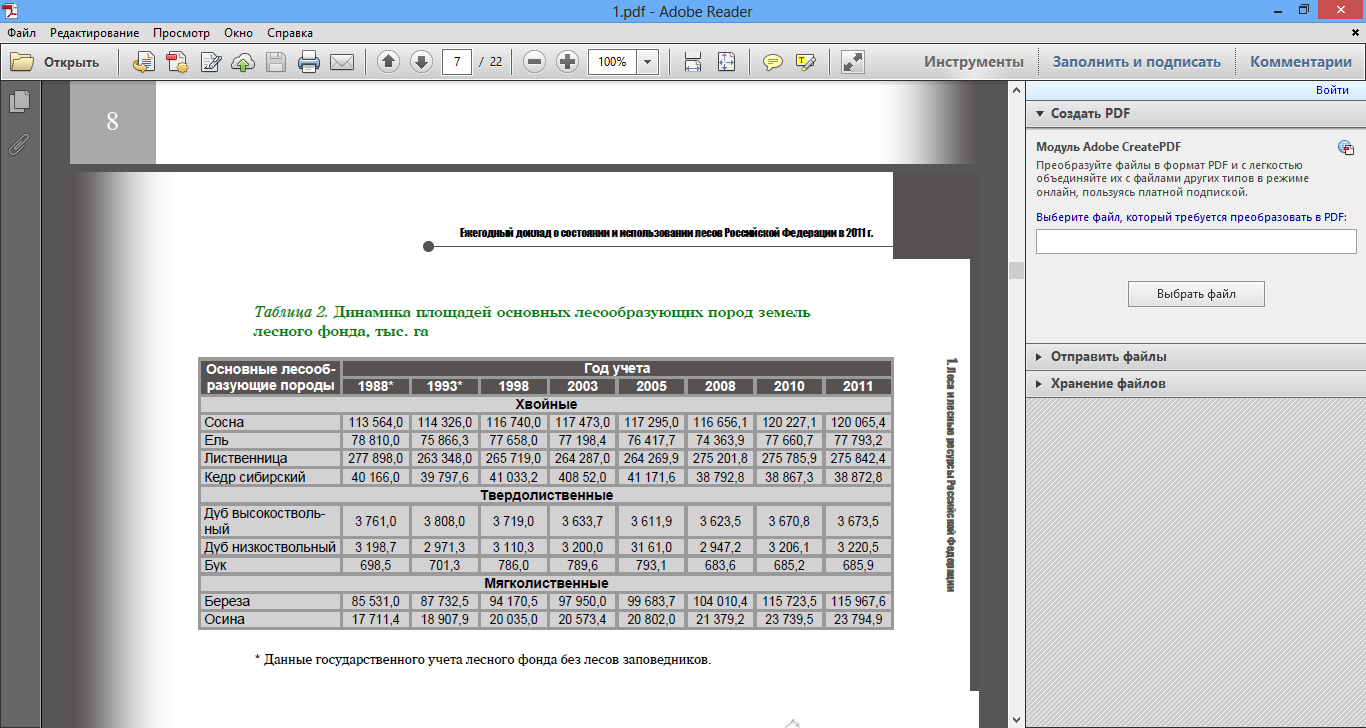Screen dimensions: 1366x728
Task: Click the Сосна row label
Action: click(x=224, y=422)
